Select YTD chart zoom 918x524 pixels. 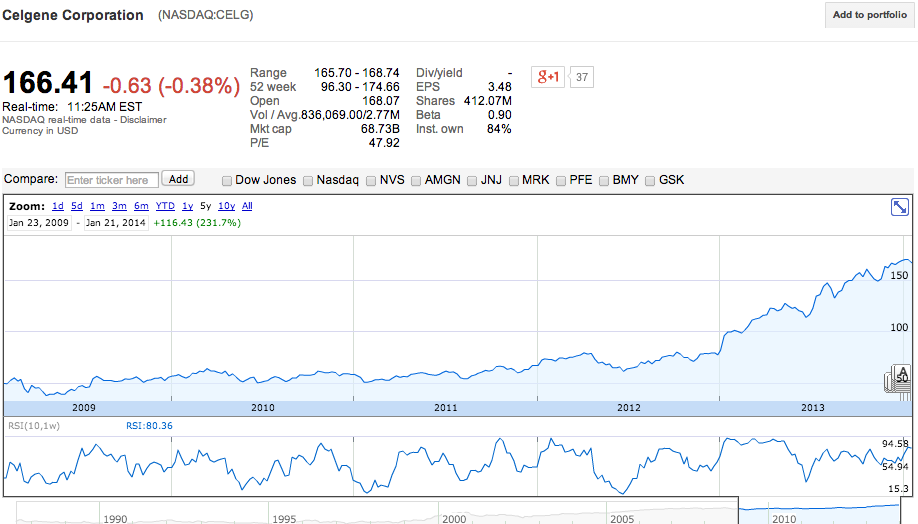click(x=165, y=206)
